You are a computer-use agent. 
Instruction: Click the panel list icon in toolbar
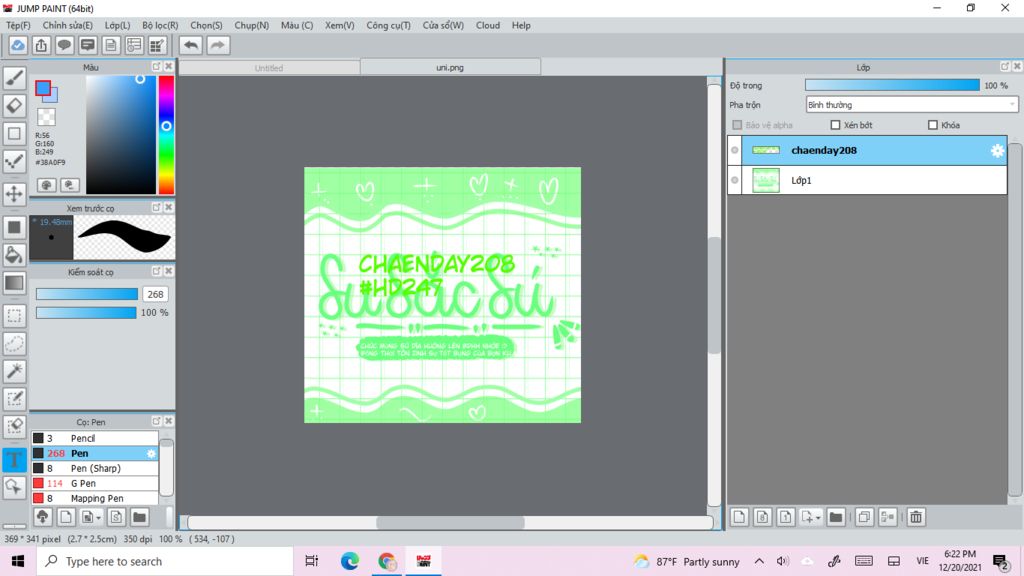click(x=134, y=45)
